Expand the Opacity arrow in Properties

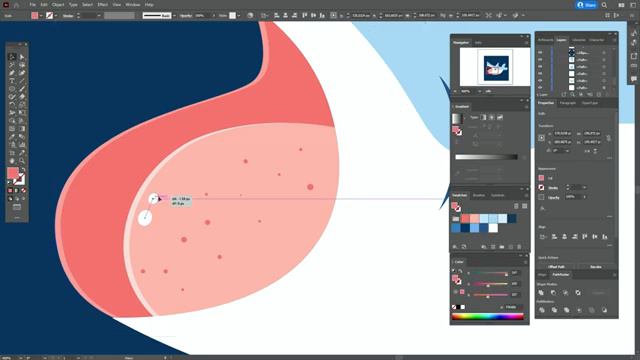click(584, 197)
